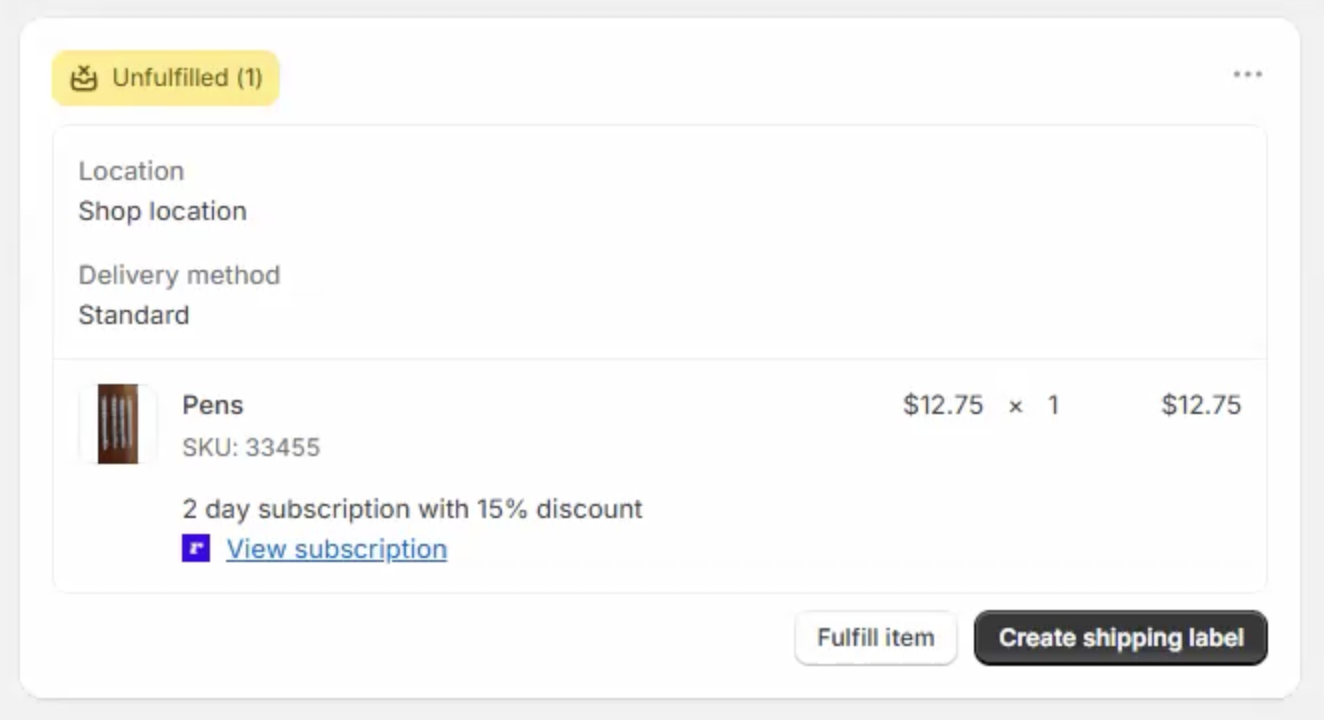Click the Standard delivery method value
Screen dimensions: 1324x720
(x=134, y=315)
